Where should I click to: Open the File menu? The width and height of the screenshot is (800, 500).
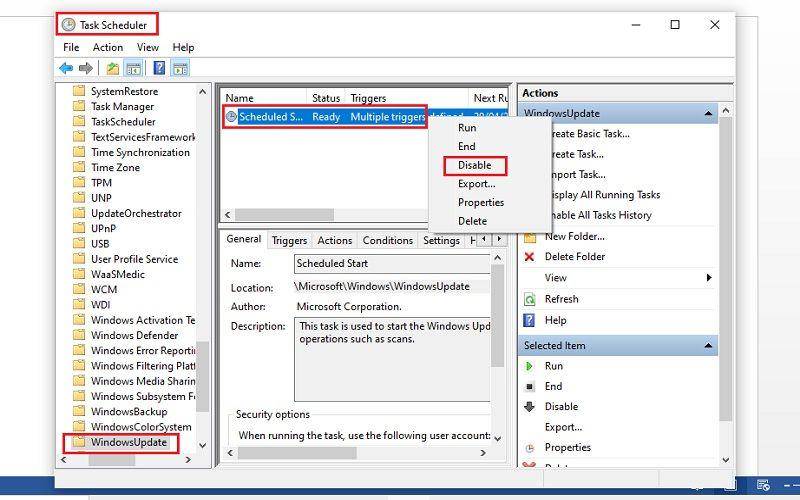point(71,47)
